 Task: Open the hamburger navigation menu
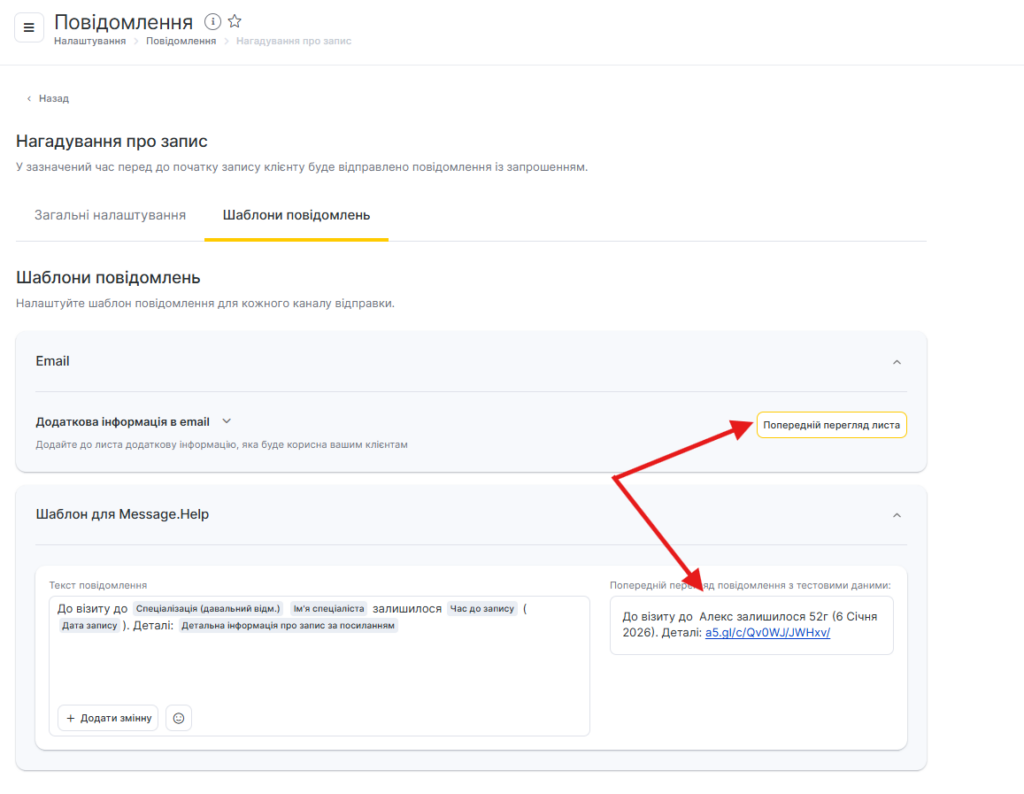(x=28, y=27)
